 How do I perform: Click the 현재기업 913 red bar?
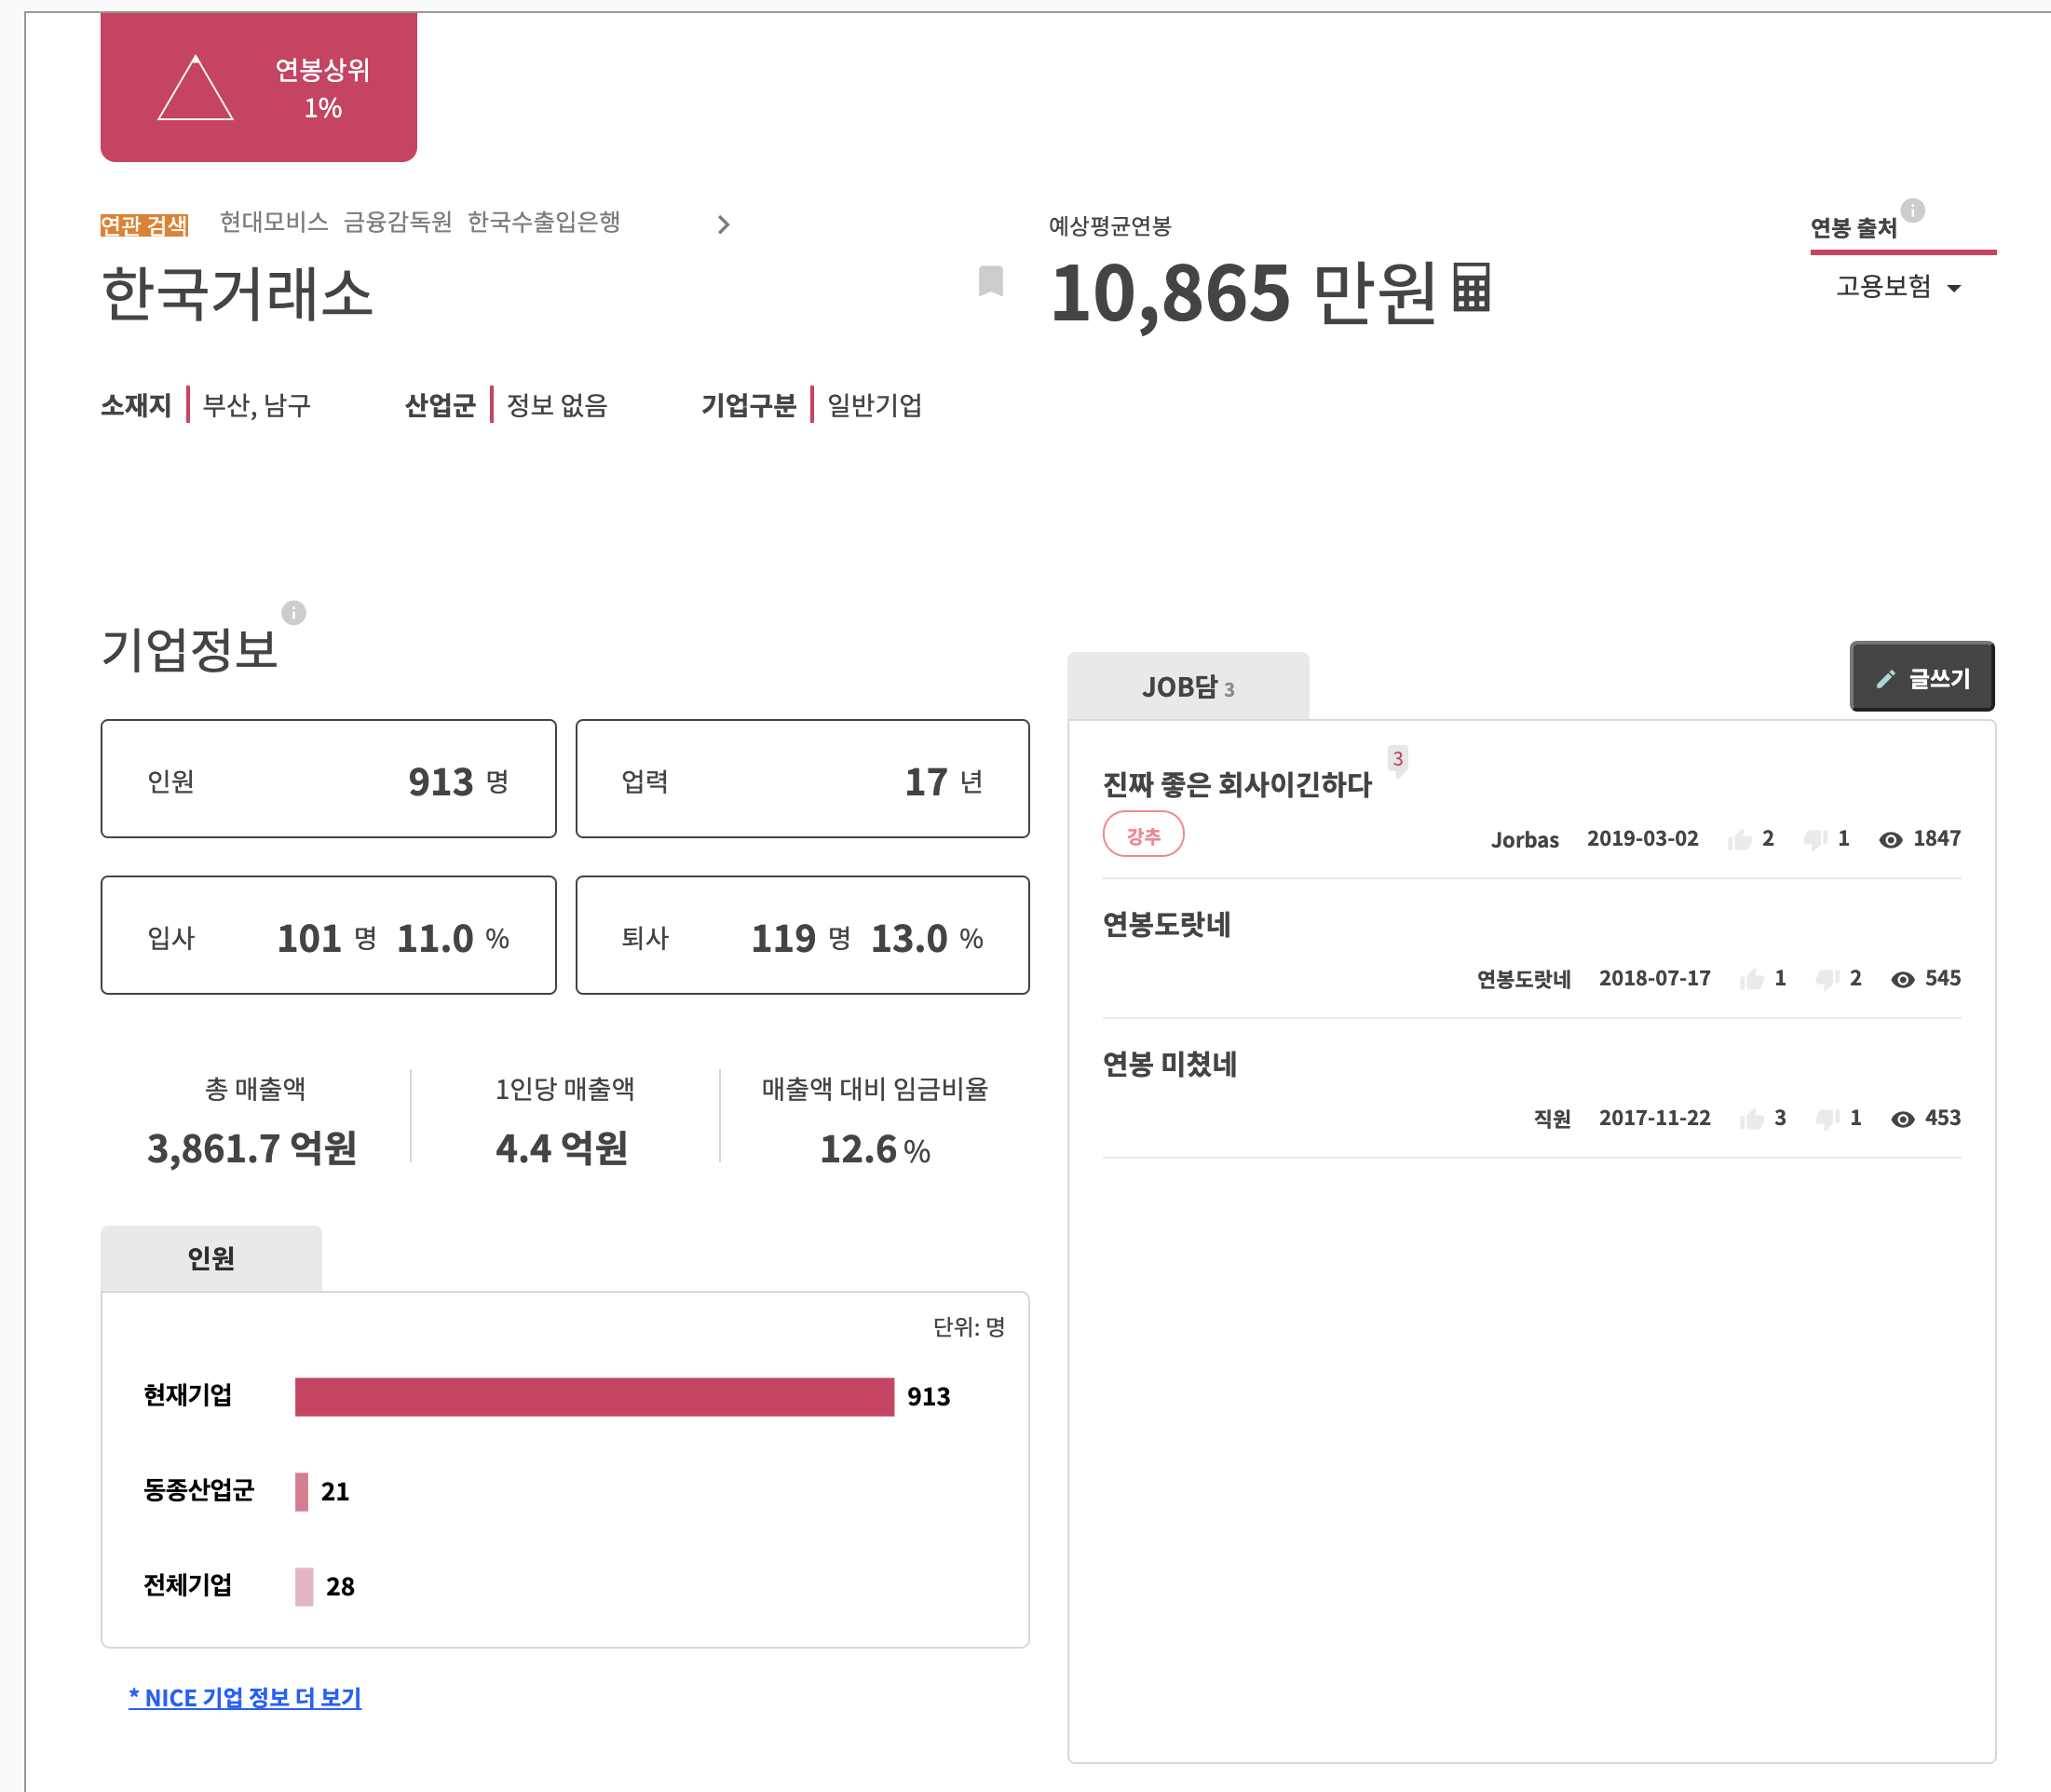pos(594,1396)
